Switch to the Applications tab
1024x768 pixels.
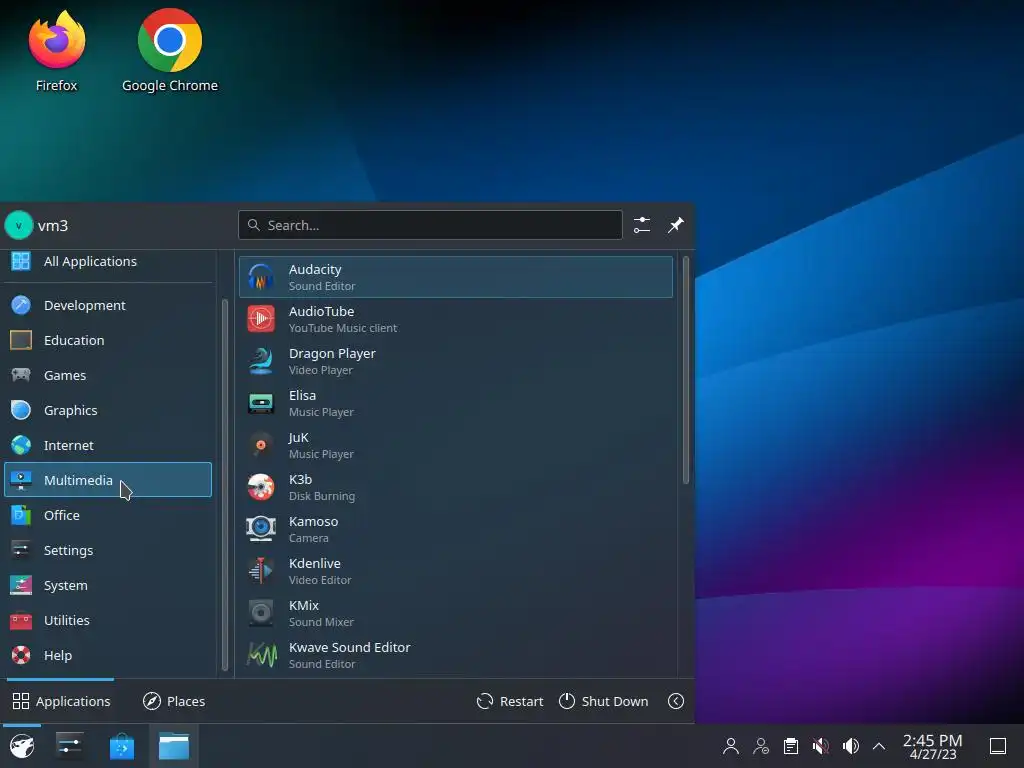click(x=61, y=701)
